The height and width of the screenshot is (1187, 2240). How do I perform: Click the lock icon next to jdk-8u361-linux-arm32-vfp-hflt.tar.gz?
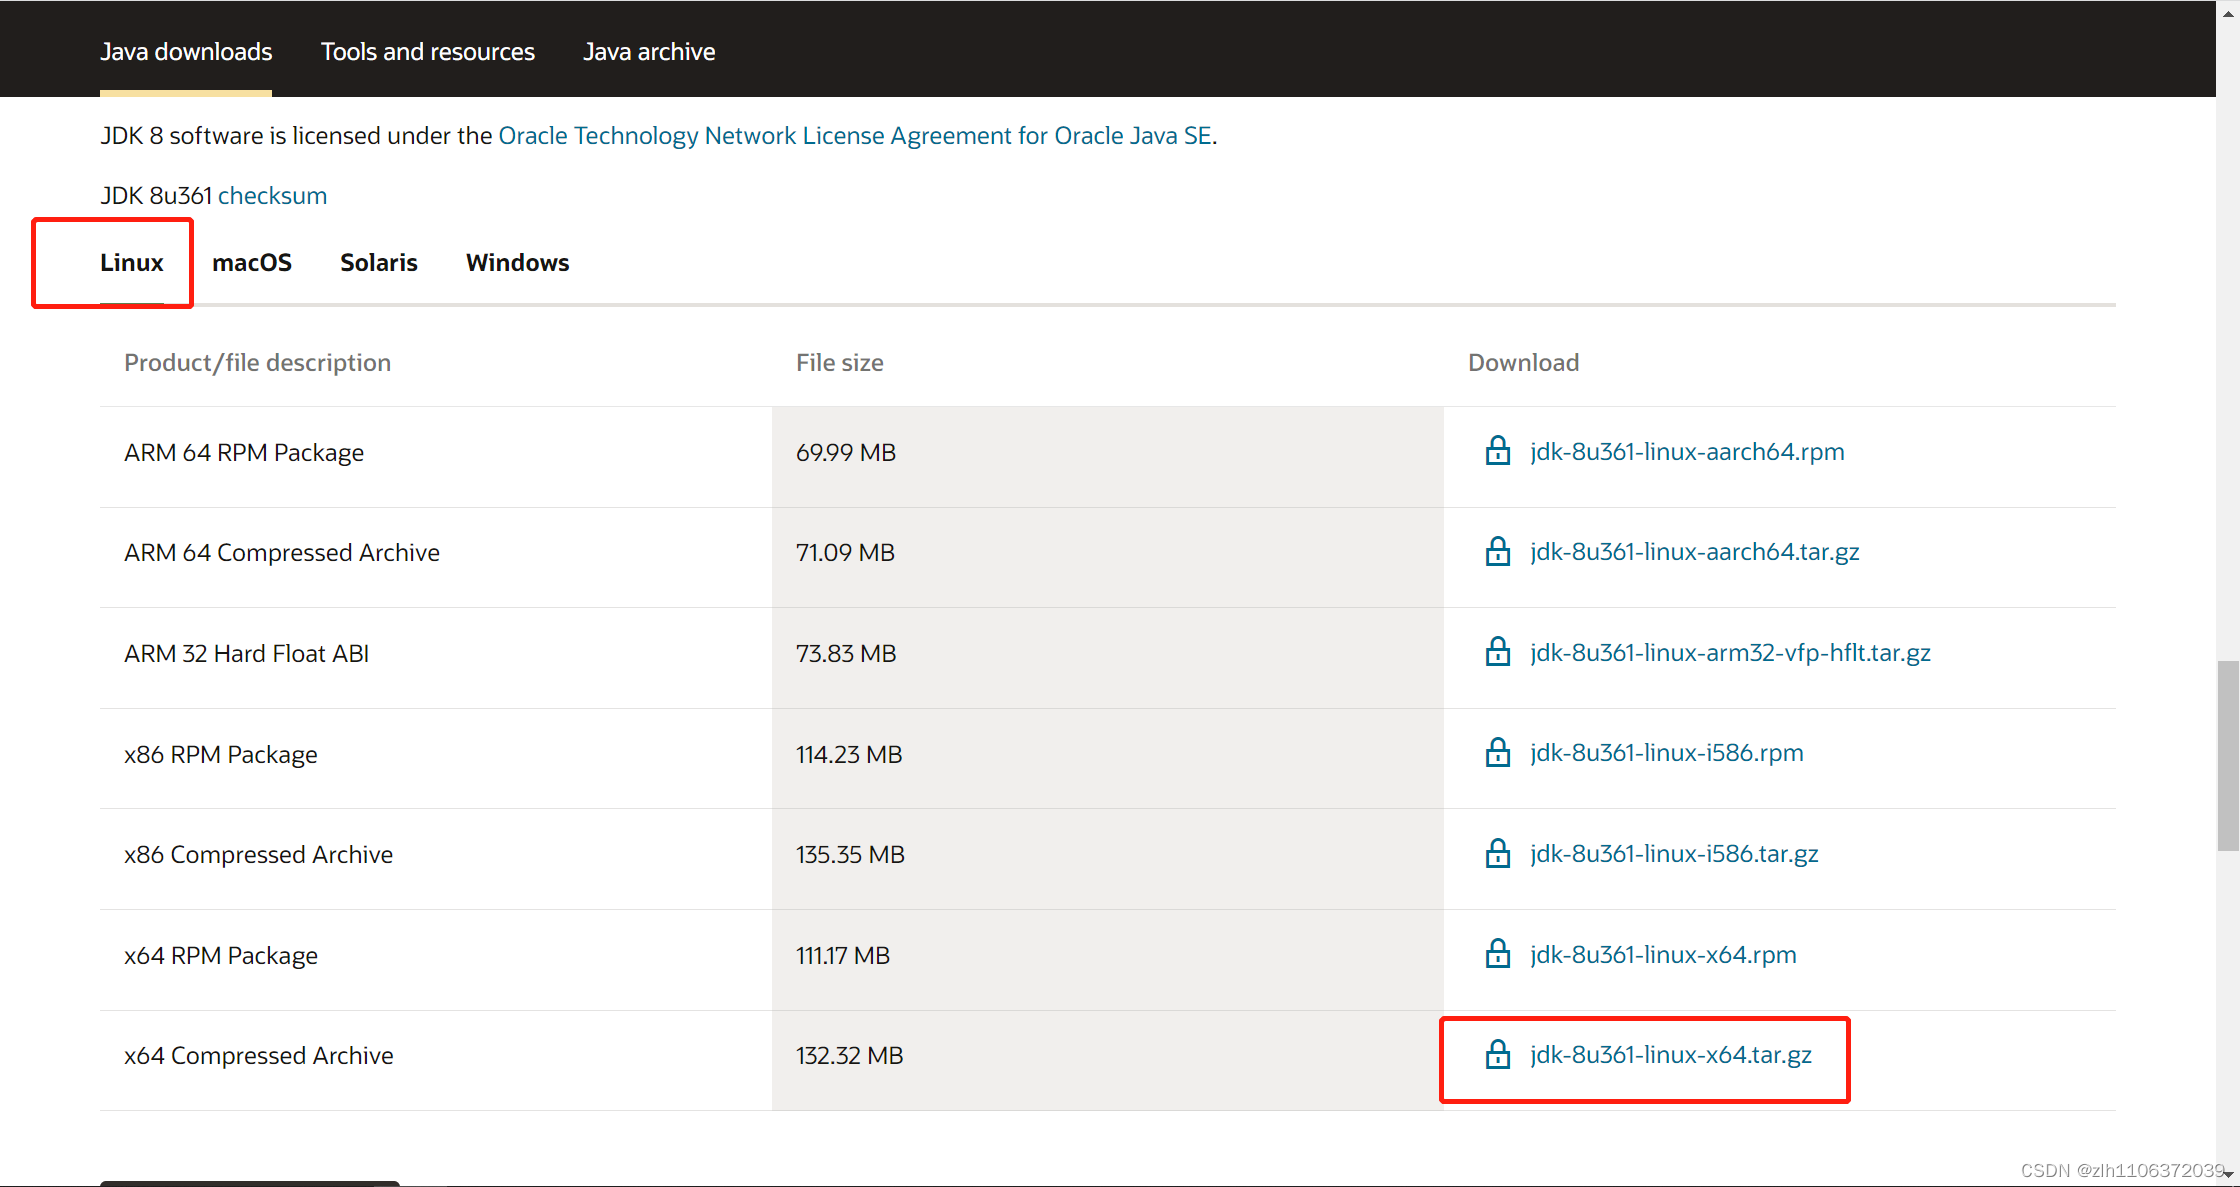pyautogui.click(x=1498, y=652)
